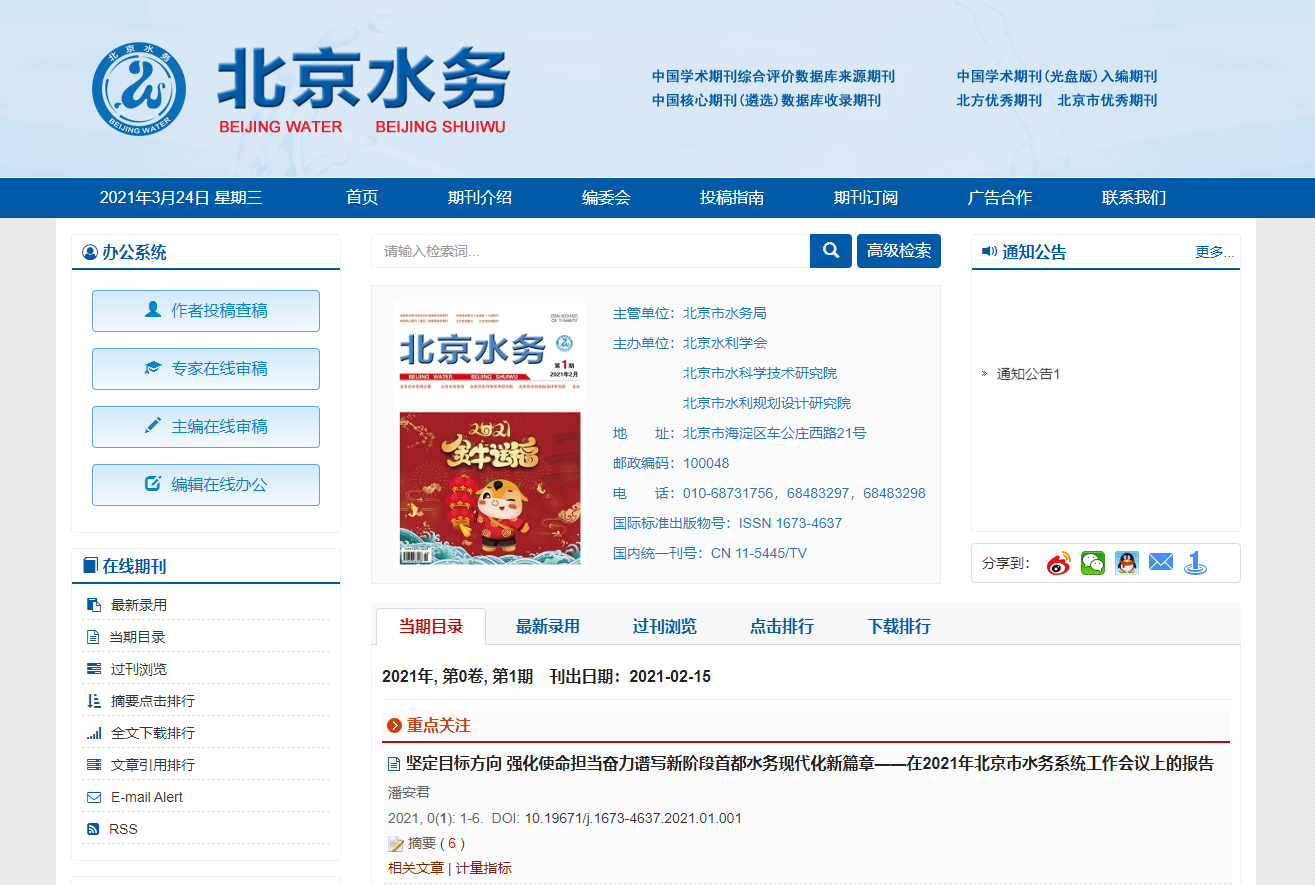This screenshot has height=885, width=1315.
Task: Click 北京市水务局 organization link
Action: (725, 313)
